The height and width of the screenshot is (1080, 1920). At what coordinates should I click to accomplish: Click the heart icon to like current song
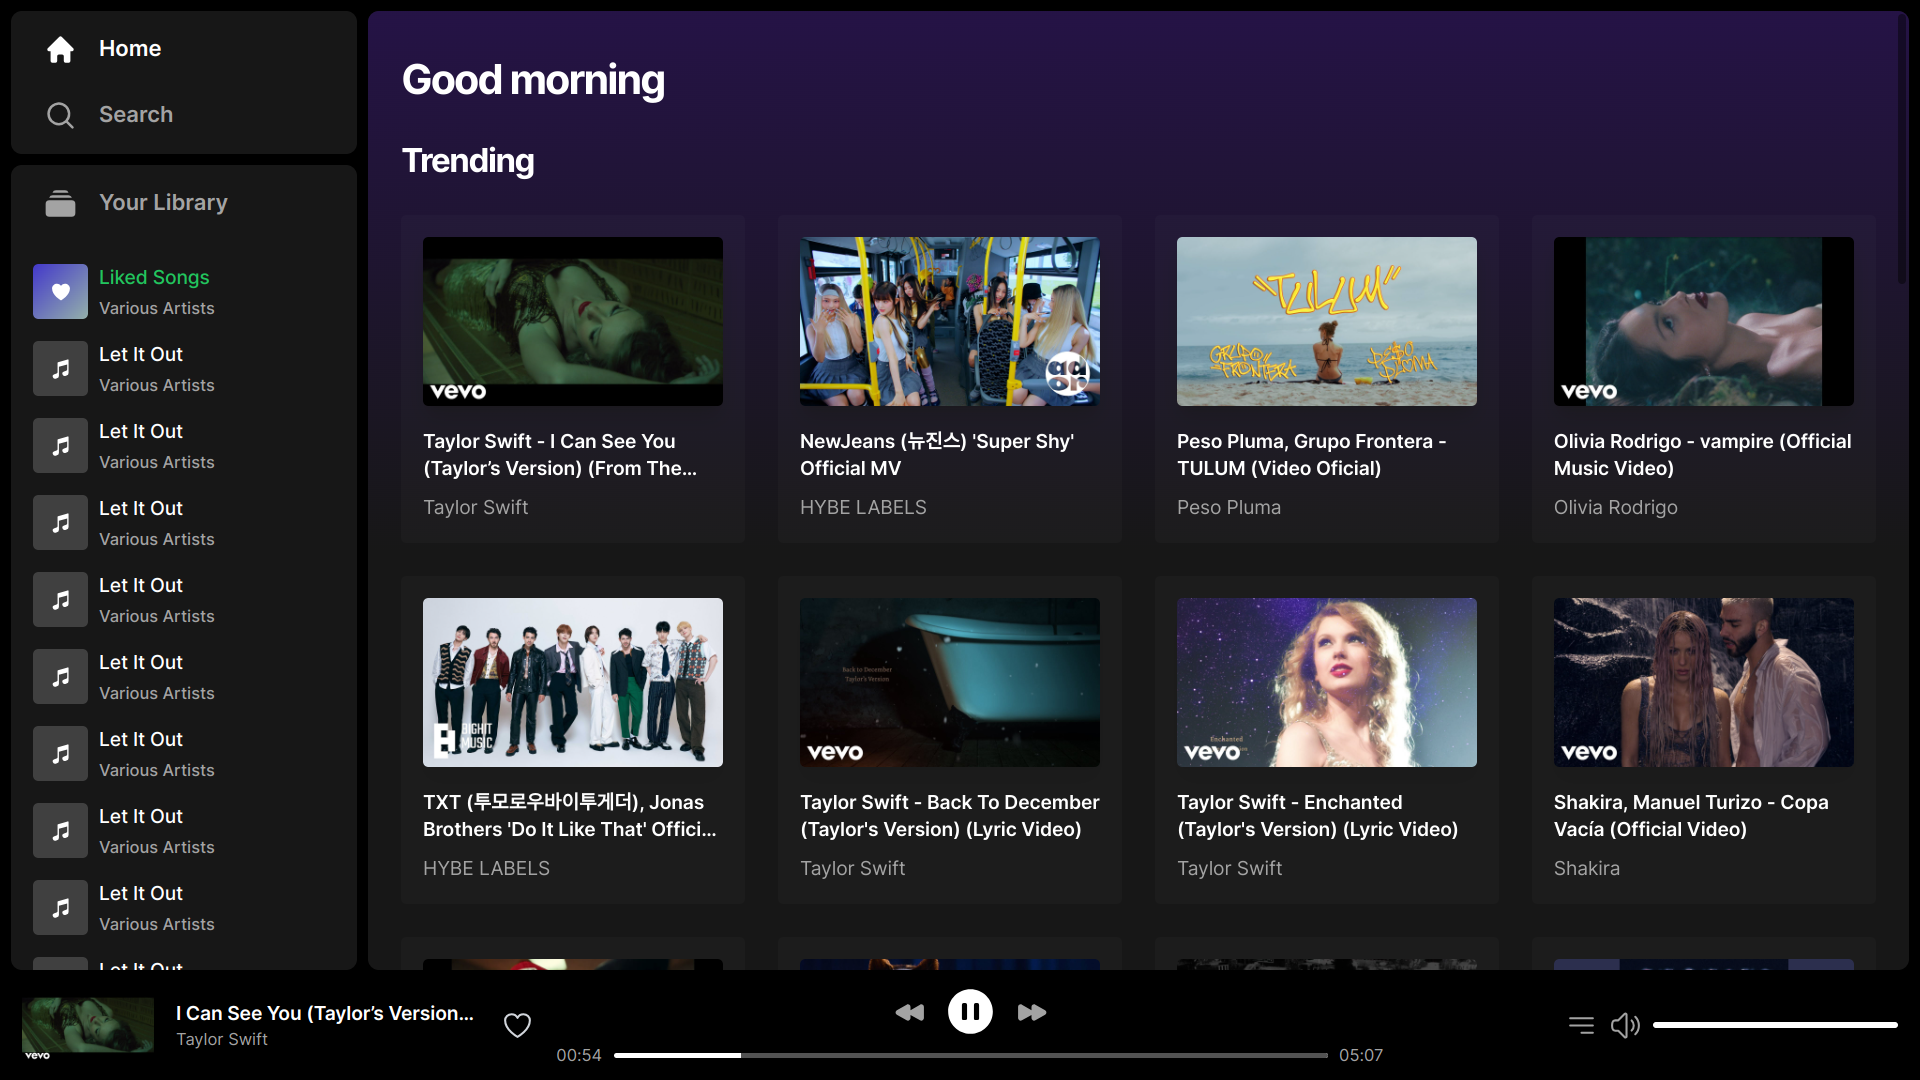[x=516, y=1023]
